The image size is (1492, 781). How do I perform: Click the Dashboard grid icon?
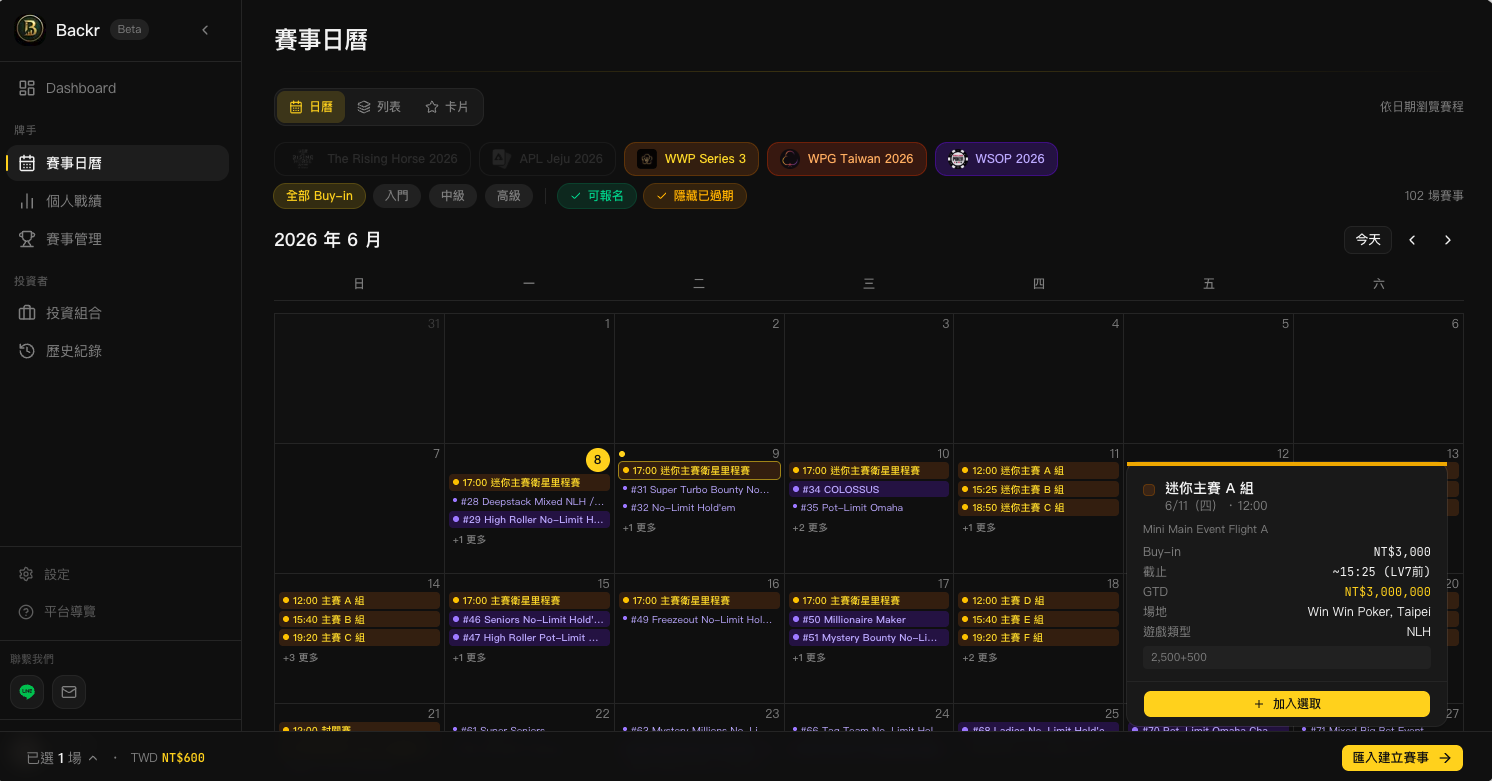[x=27, y=88]
